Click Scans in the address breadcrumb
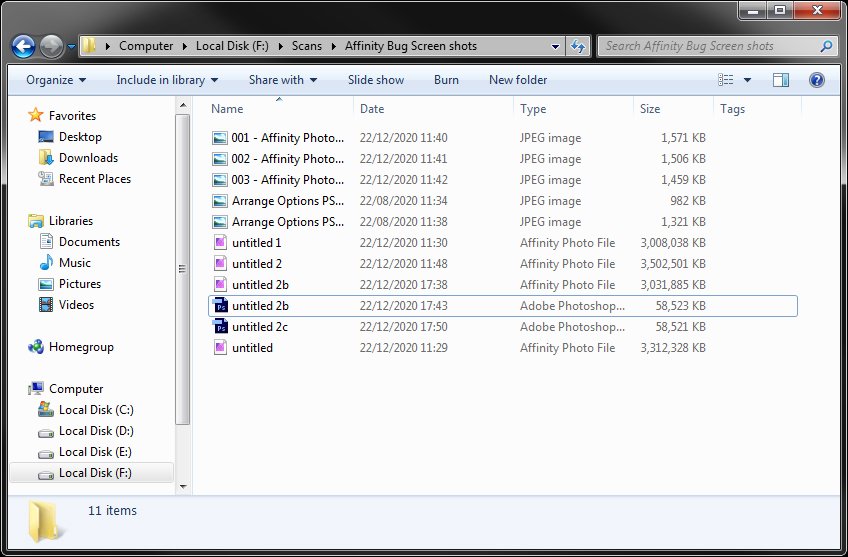Image resolution: width=848 pixels, height=557 pixels. 307,47
